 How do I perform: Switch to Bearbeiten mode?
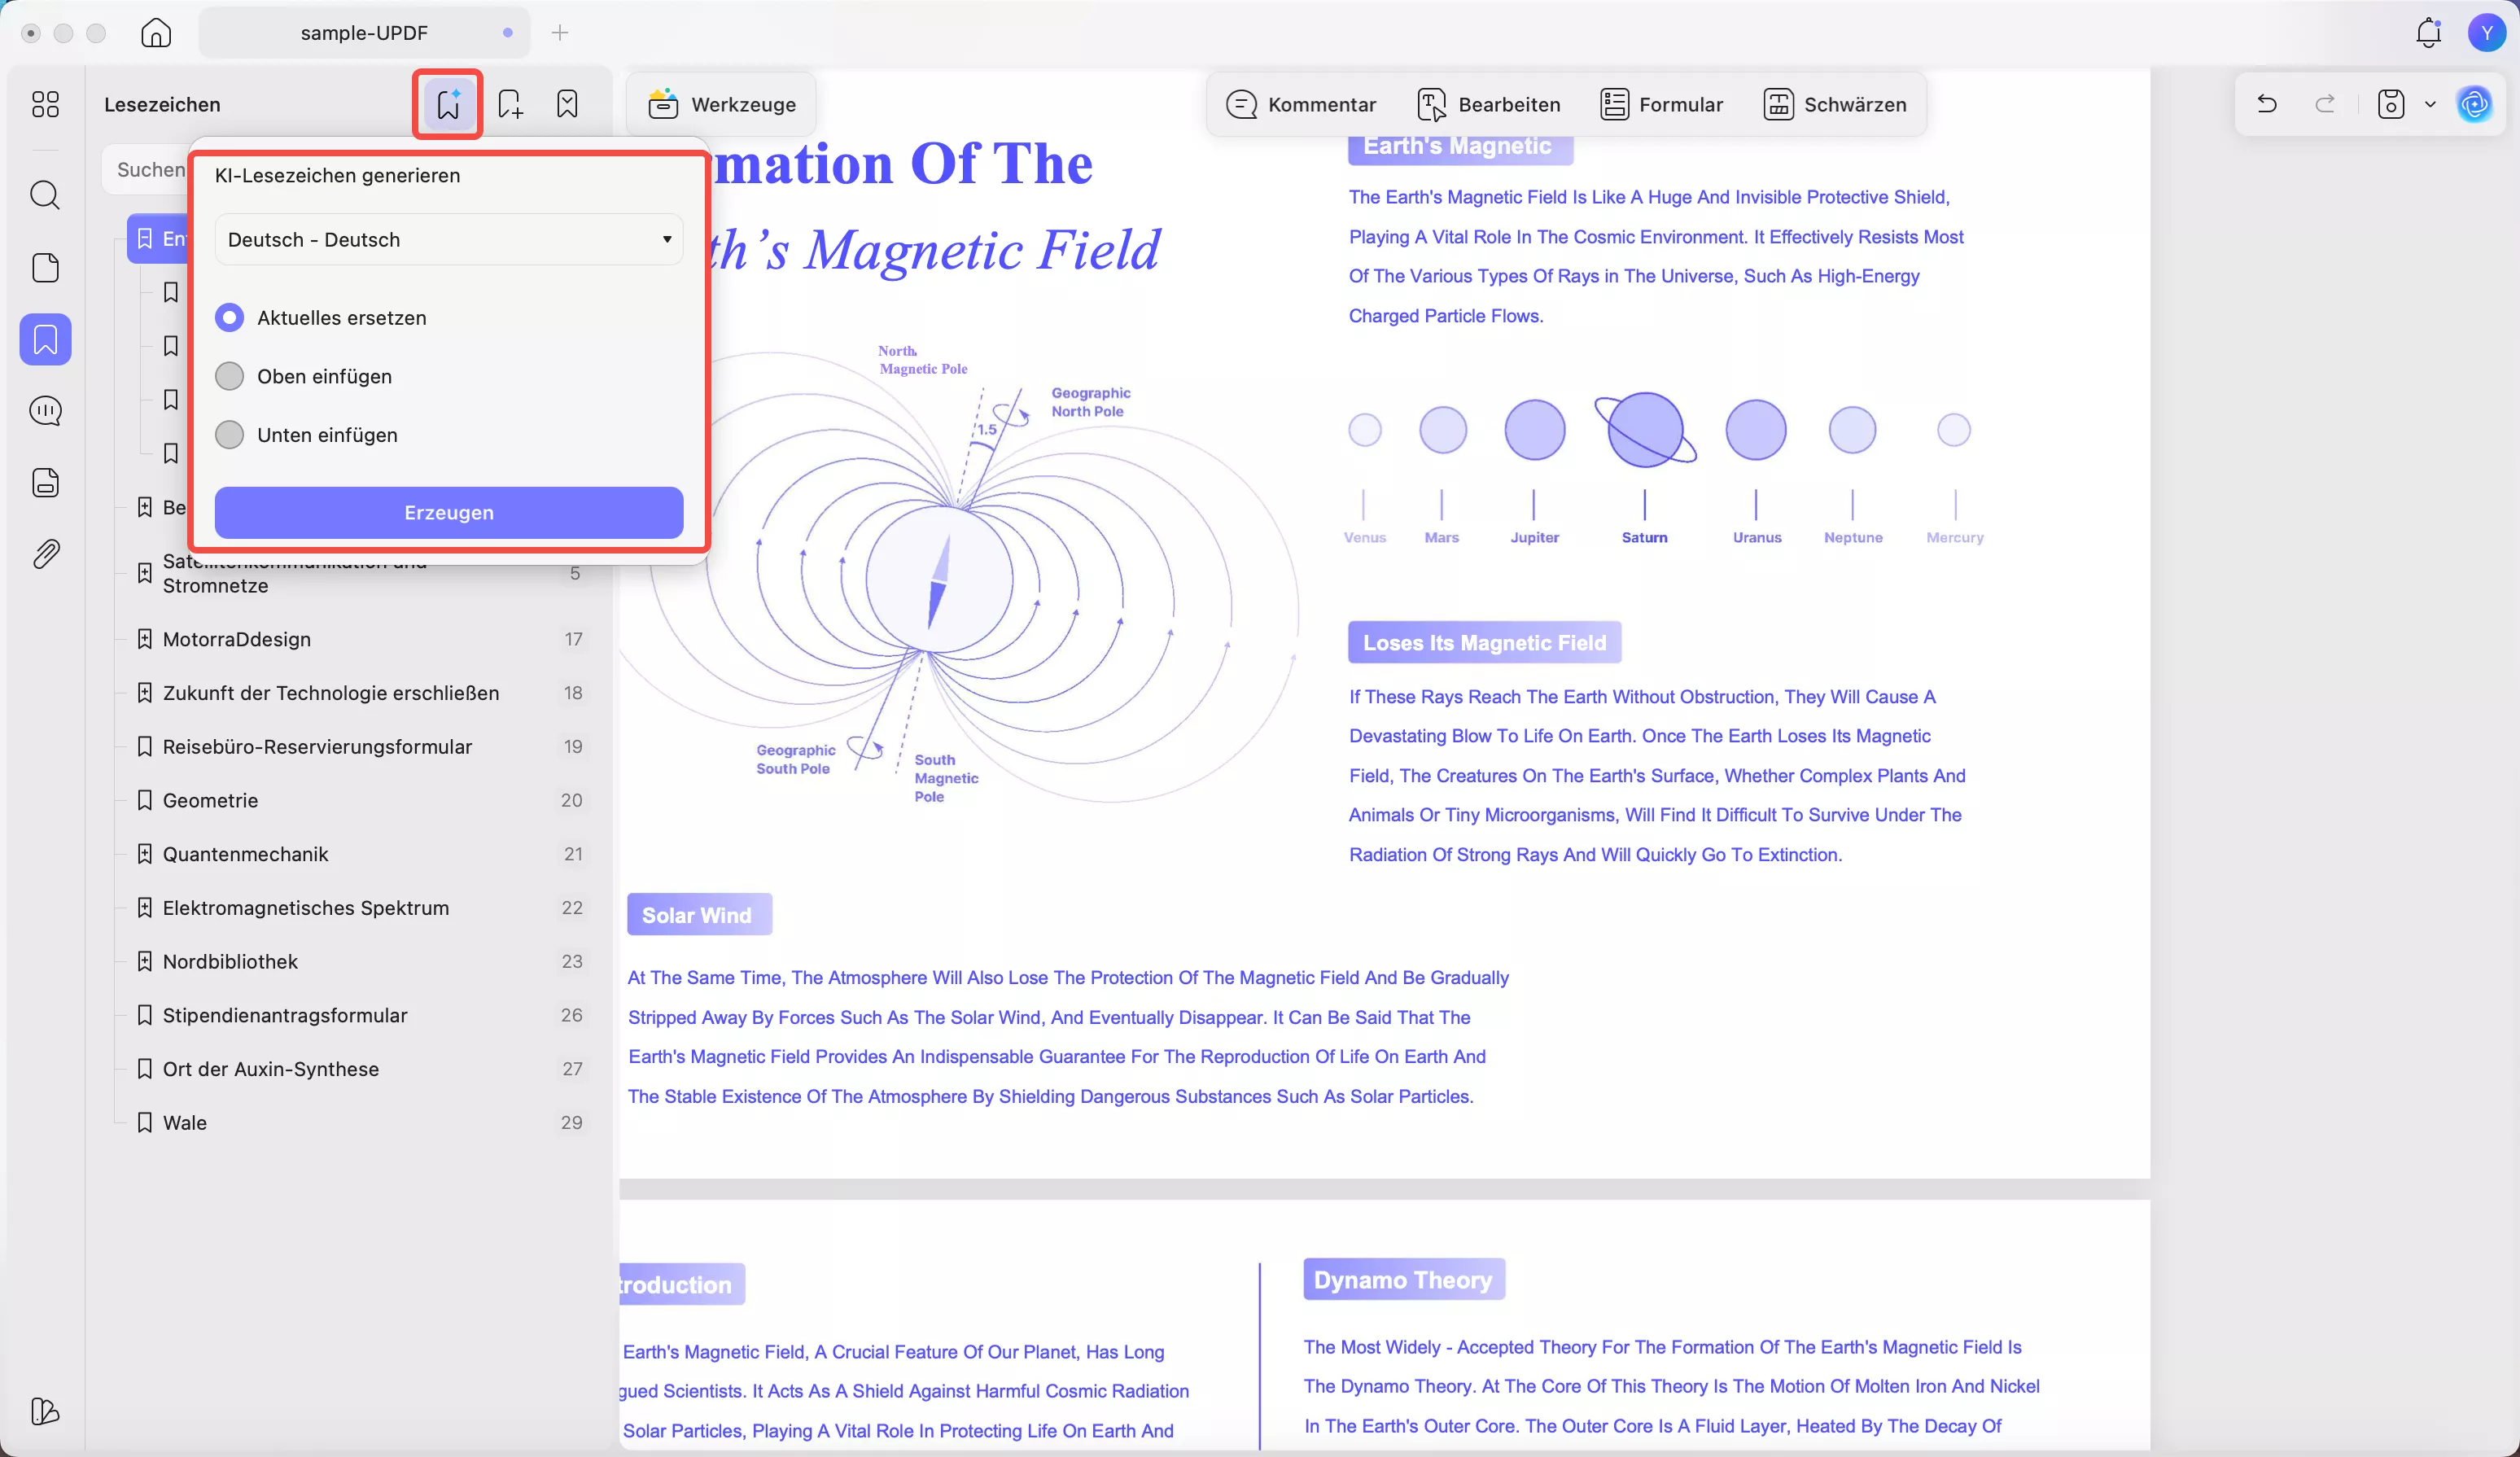(1489, 104)
